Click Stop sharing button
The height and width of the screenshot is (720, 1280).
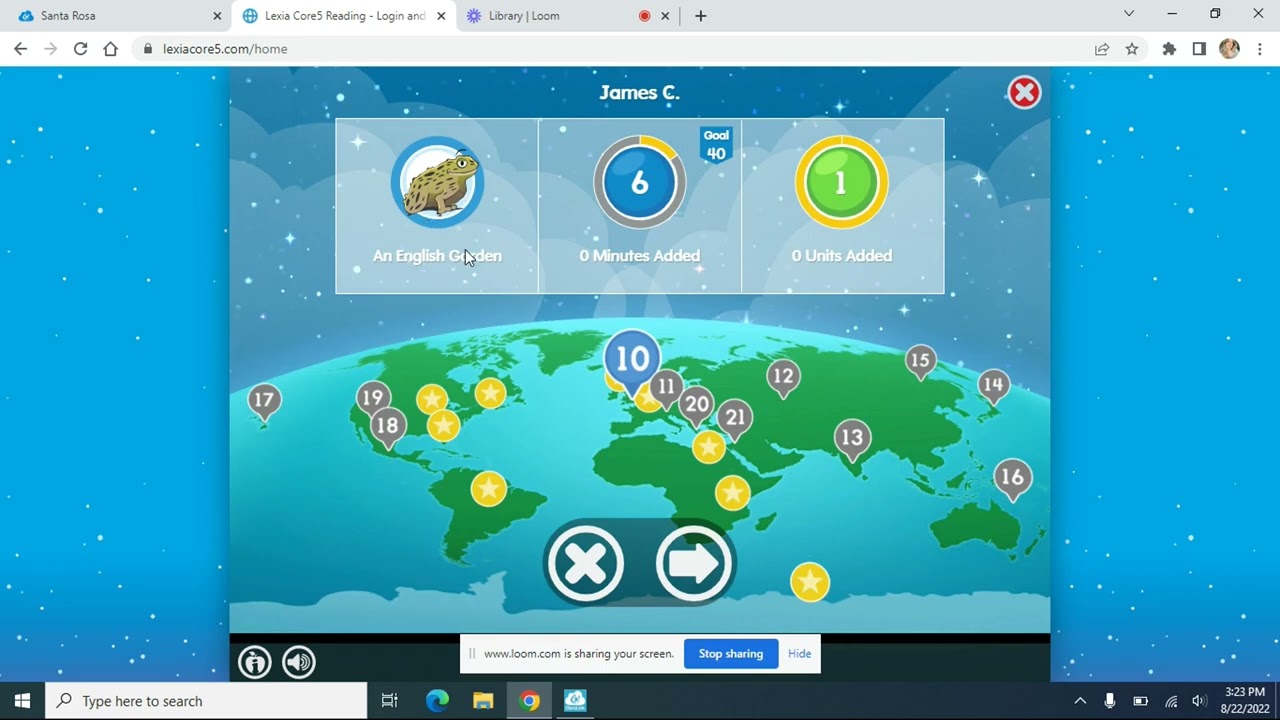pos(731,654)
